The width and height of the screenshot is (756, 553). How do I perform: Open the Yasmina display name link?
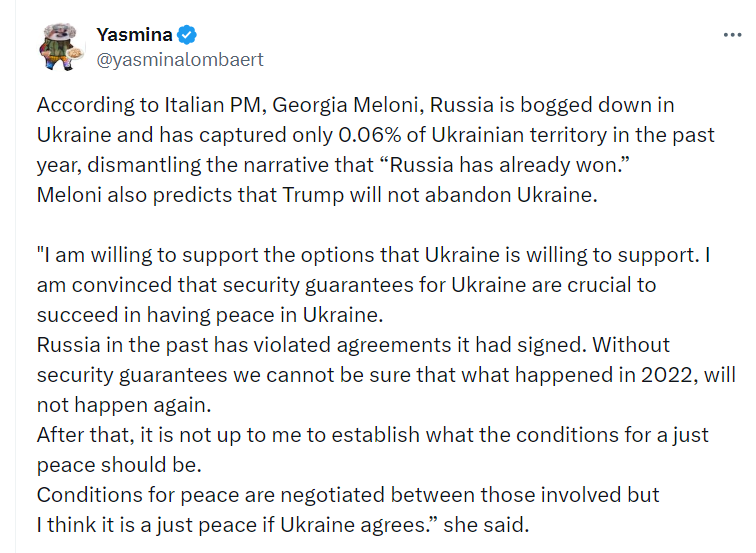point(134,35)
